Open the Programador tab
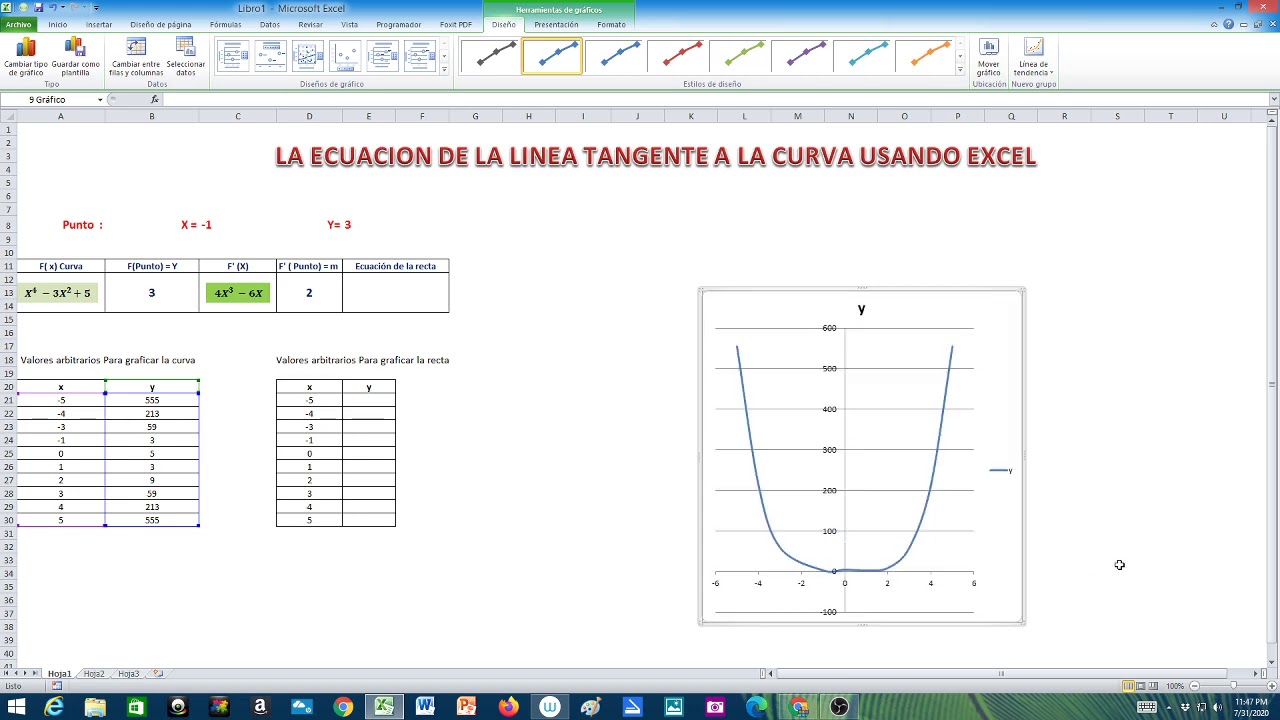The height and width of the screenshot is (720, 1280). point(398,24)
